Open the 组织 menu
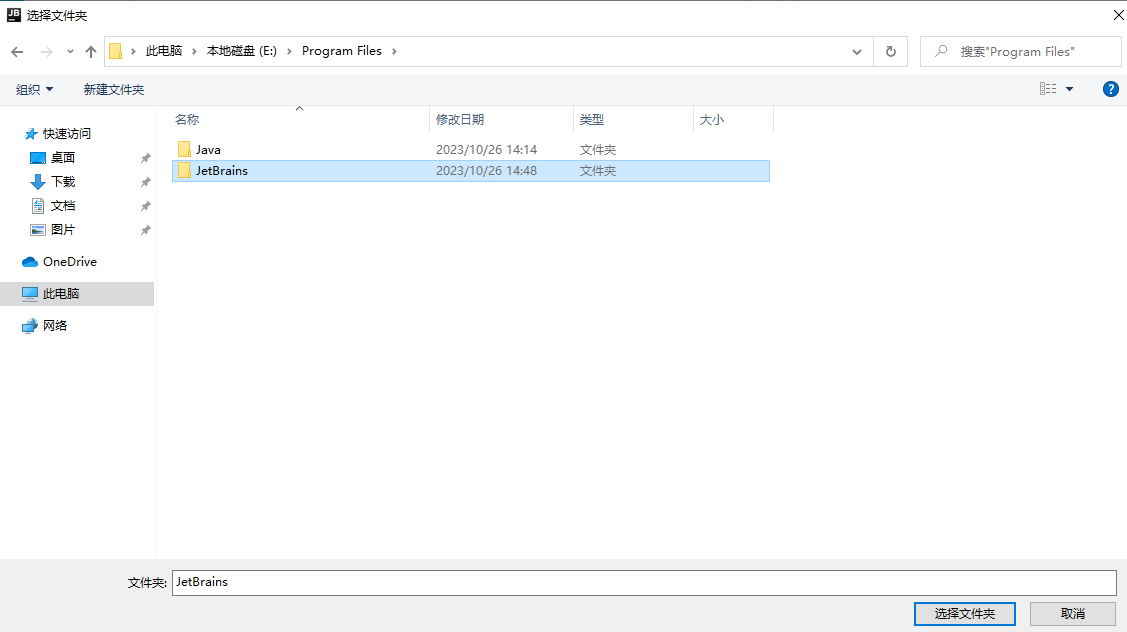 (x=35, y=90)
